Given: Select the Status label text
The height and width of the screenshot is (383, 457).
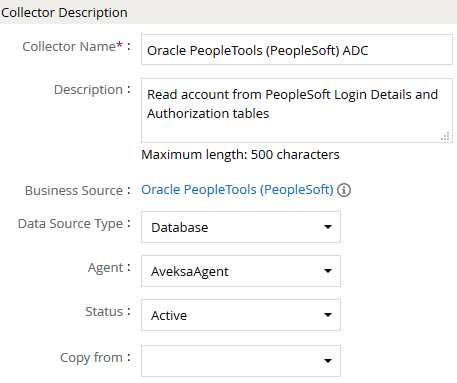Looking at the screenshot, I should click(x=104, y=311).
